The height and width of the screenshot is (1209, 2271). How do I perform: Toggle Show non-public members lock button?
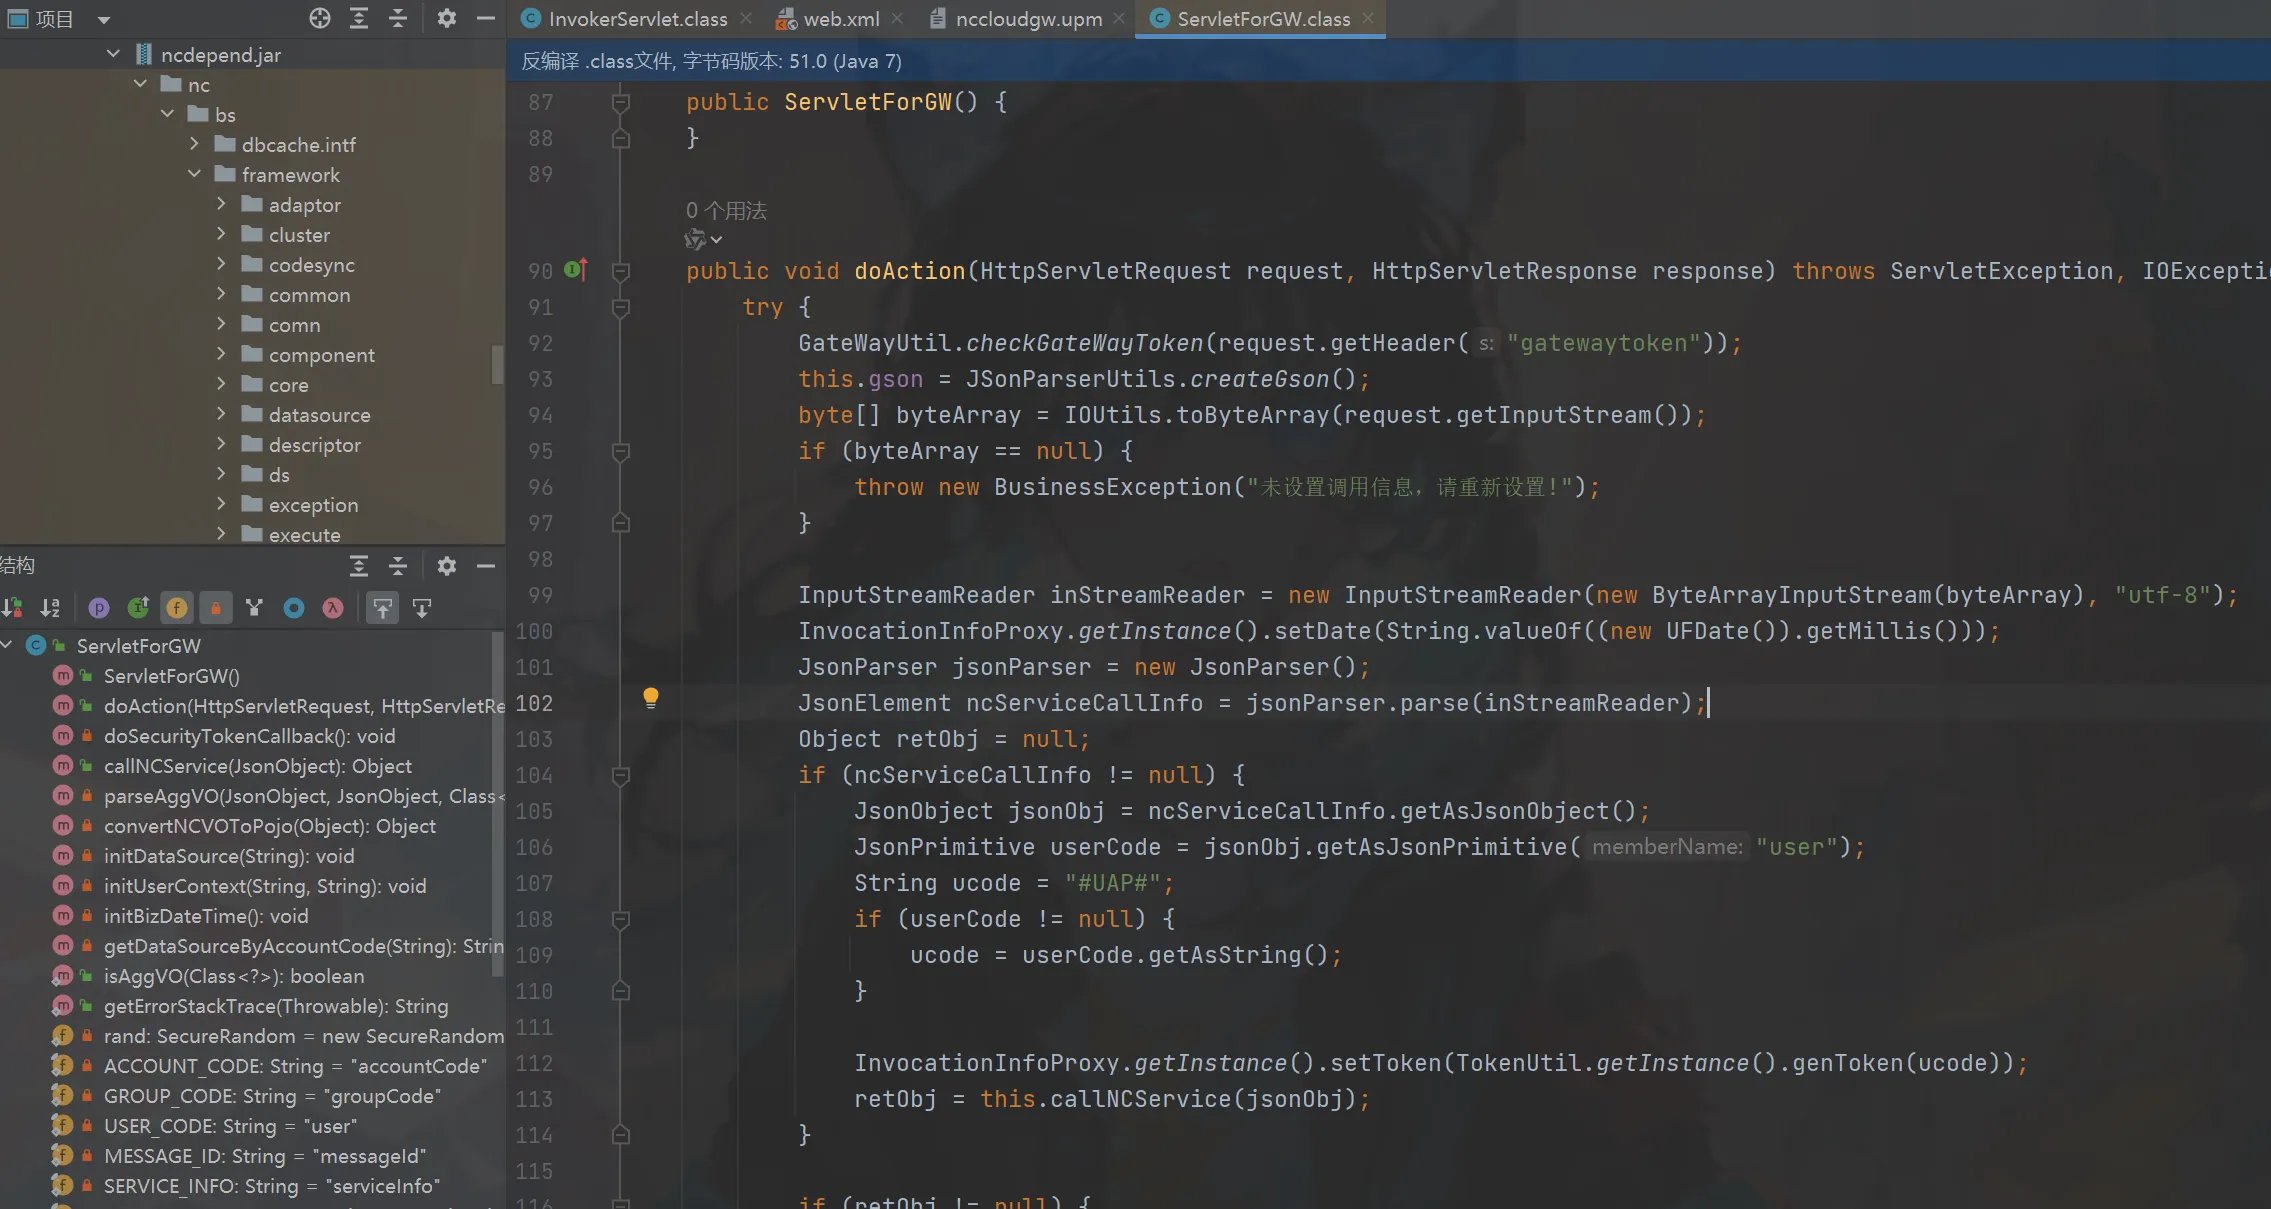tap(215, 608)
